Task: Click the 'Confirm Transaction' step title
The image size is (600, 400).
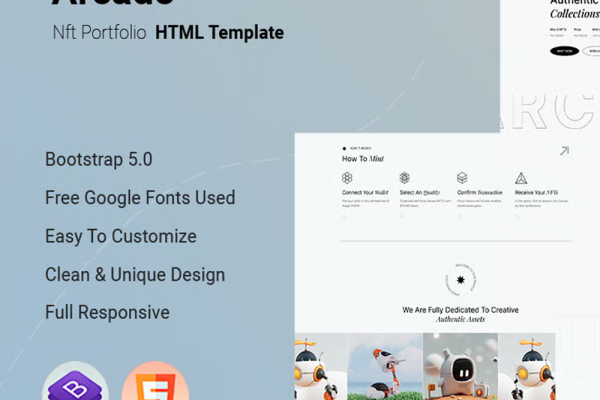Action: pos(480,193)
